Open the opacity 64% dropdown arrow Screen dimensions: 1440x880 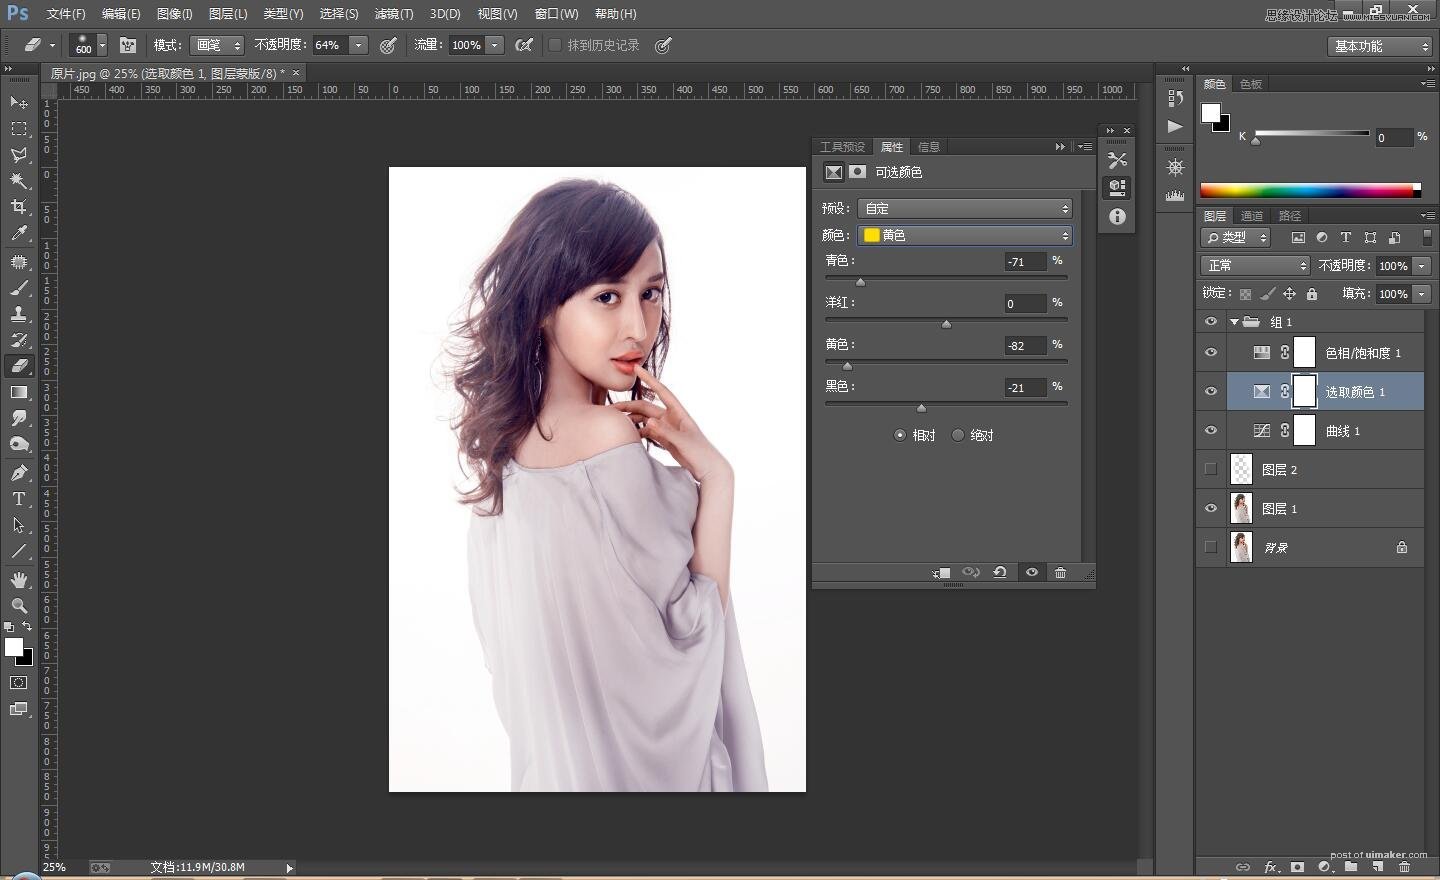359,45
